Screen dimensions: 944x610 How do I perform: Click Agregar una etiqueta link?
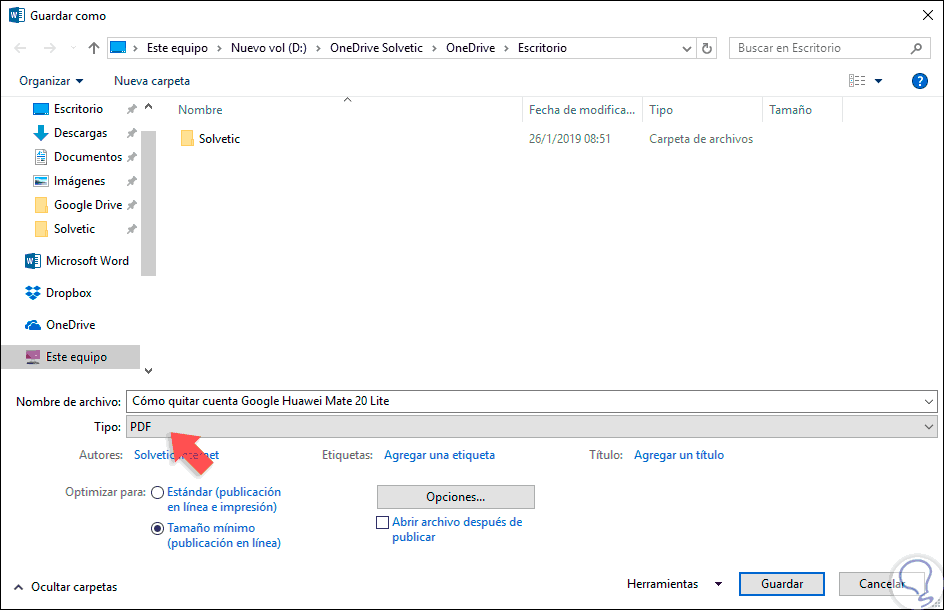(439, 455)
